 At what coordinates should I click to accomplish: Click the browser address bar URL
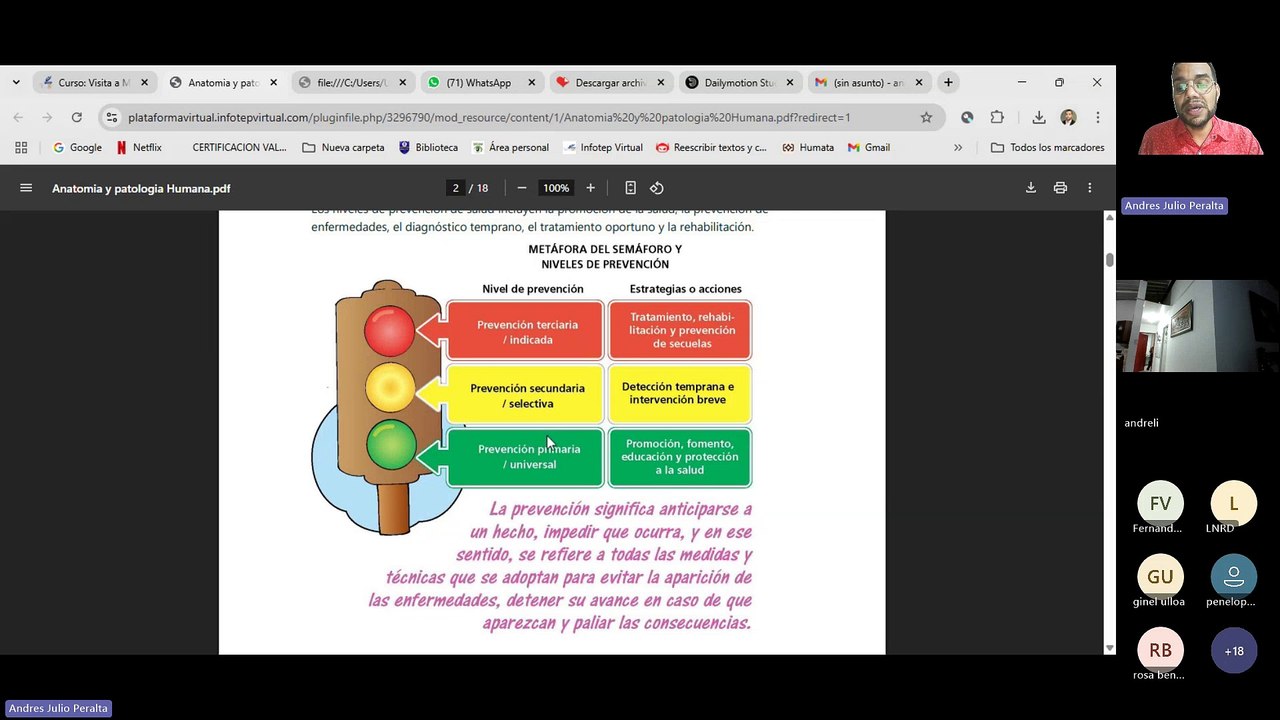pyautogui.click(x=489, y=117)
